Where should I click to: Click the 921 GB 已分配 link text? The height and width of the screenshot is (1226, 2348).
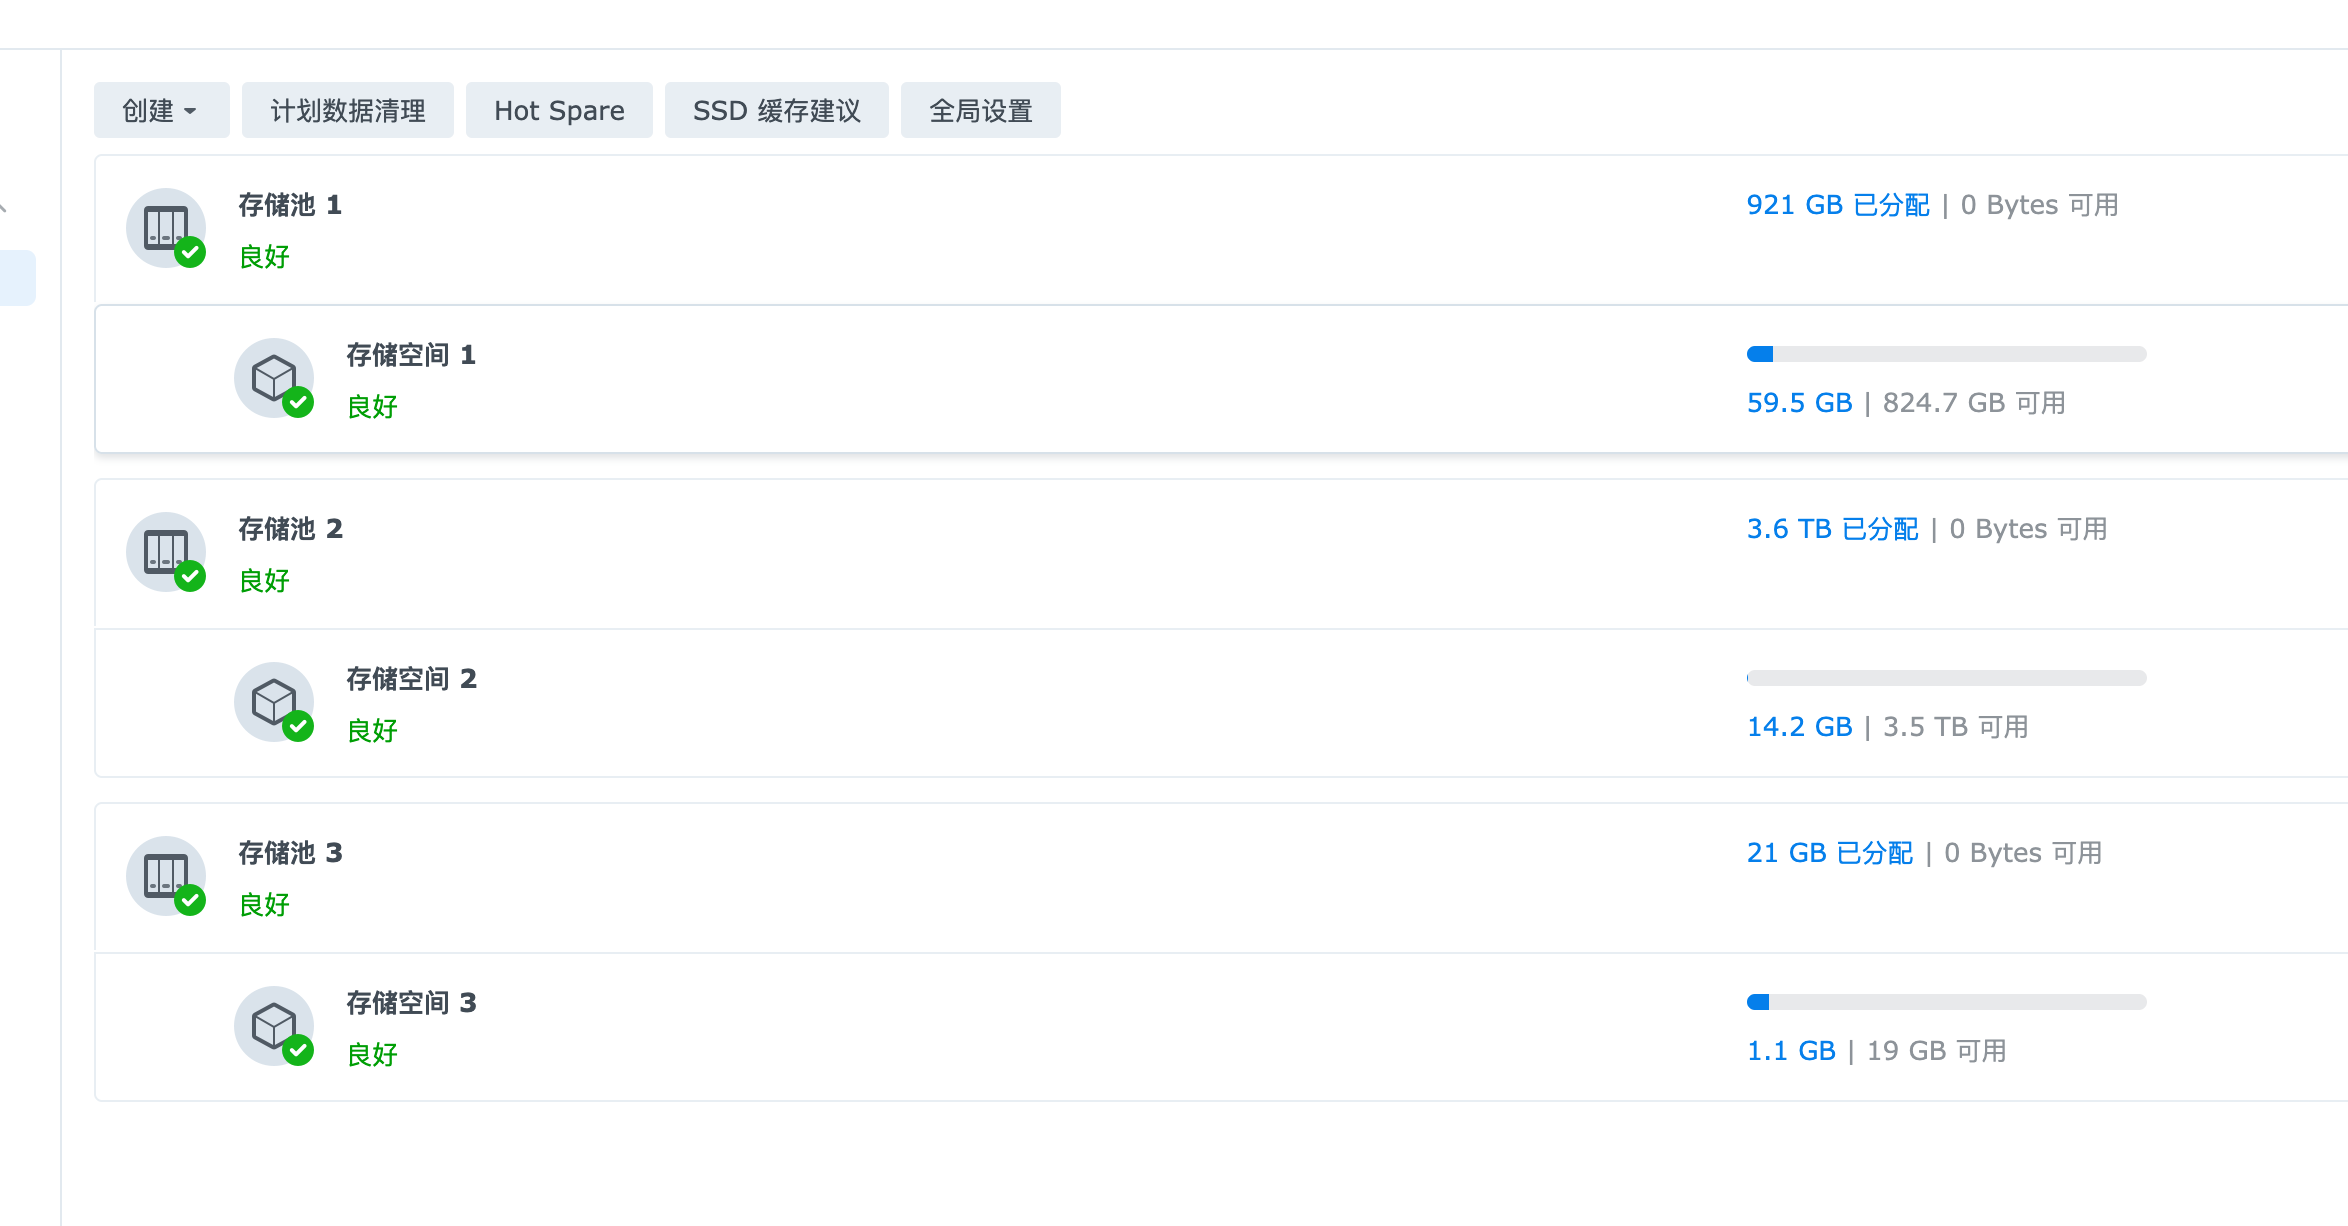(x=1837, y=205)
